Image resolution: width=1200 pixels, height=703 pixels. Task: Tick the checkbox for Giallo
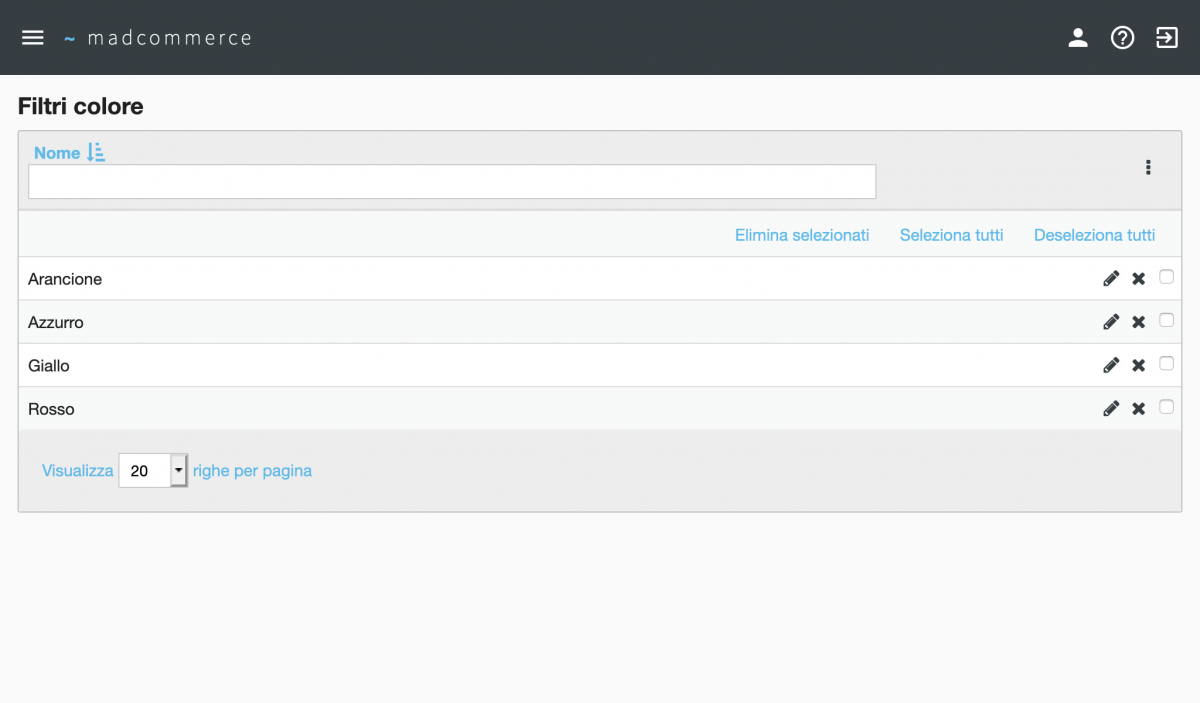point(1166,364)
